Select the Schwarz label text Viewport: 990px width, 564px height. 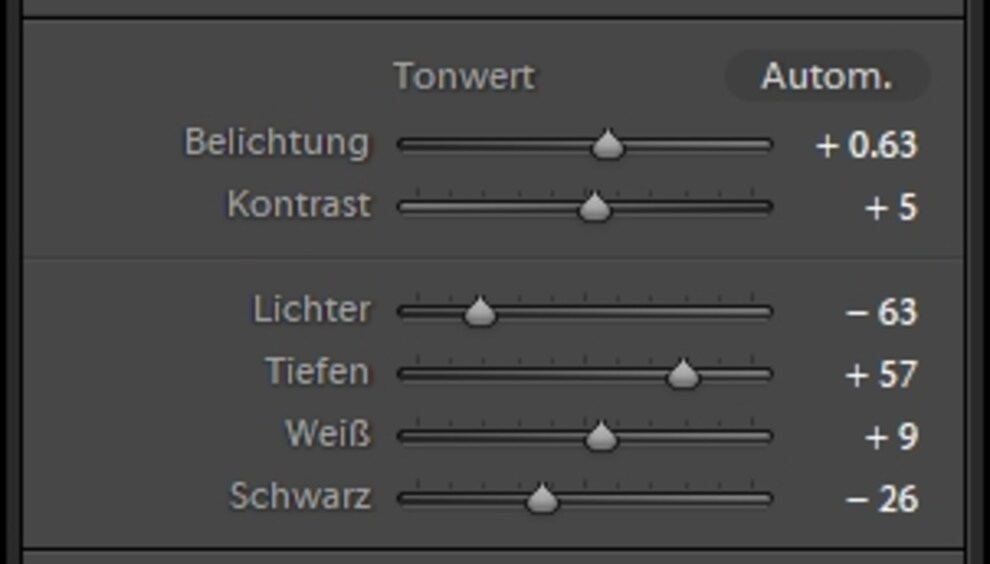300,496
